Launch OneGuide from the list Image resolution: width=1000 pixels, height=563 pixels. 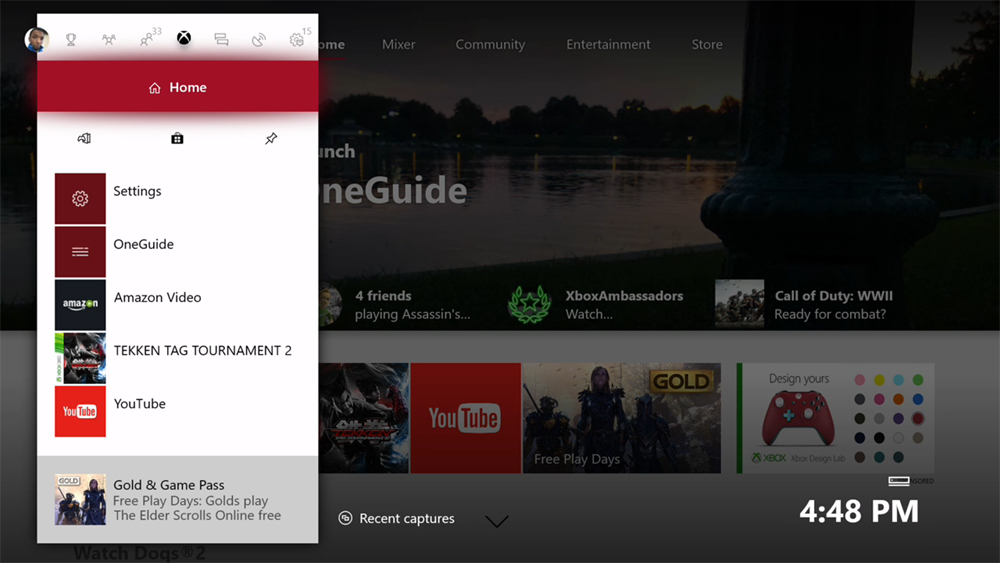[177, 252]
